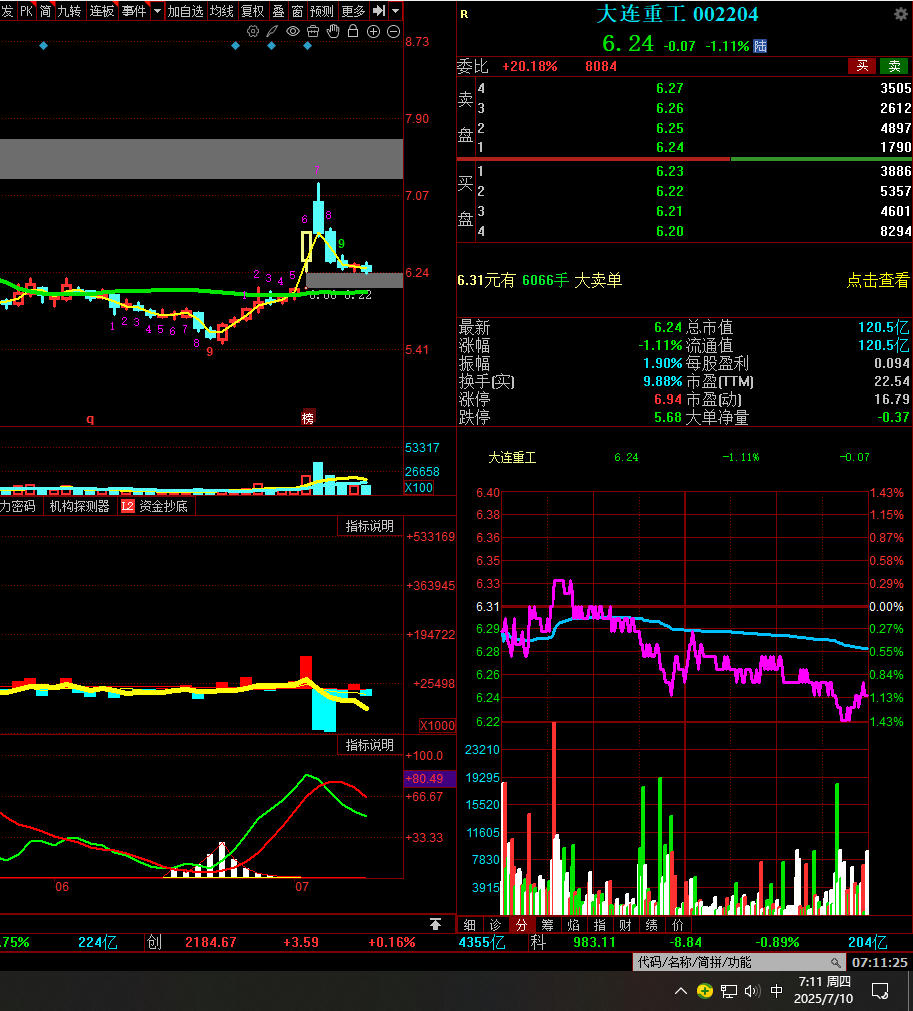Zoom out chart with minus icon
The width and height of the screenshot is (913, 1011).
tap(393, 31)
